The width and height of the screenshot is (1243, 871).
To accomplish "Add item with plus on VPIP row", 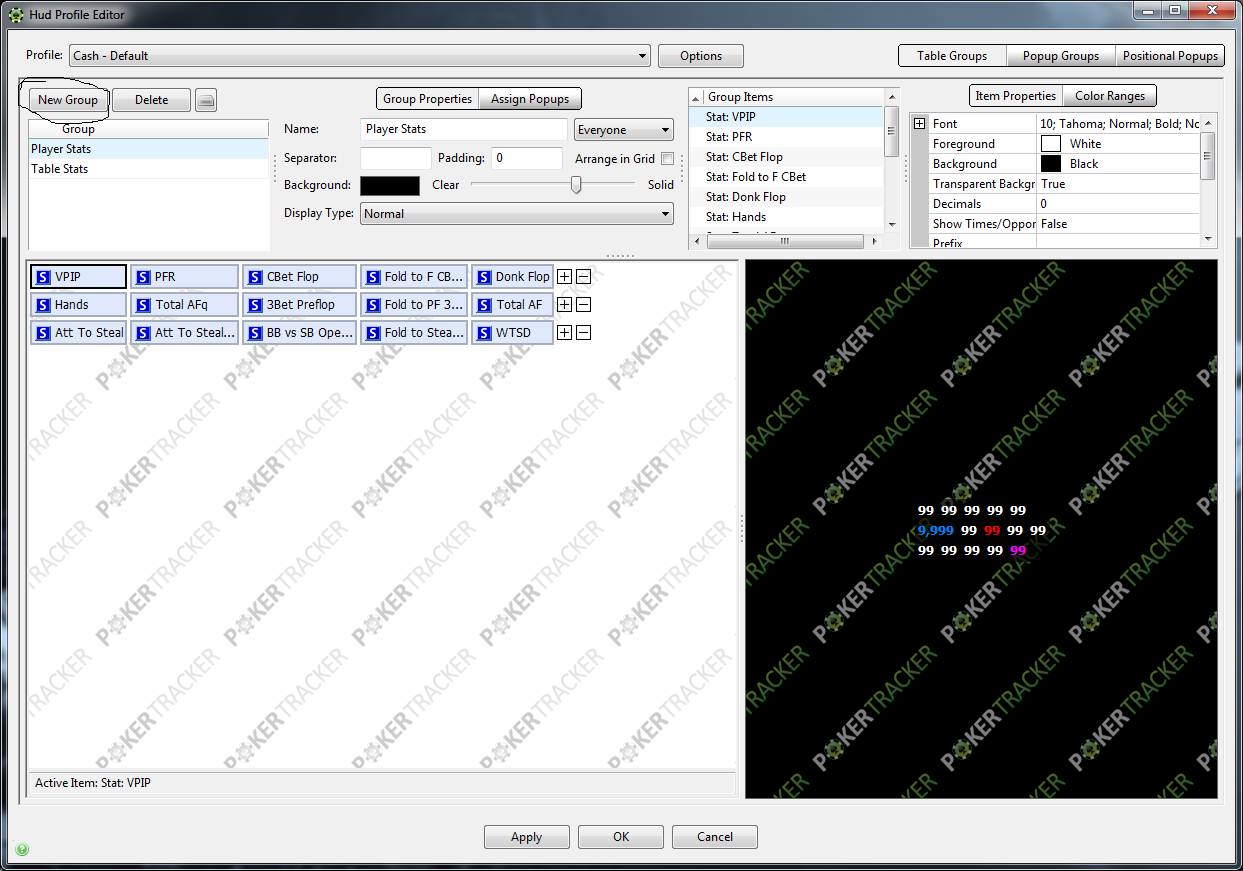I will pyautogui.click(x=565, y=277).
